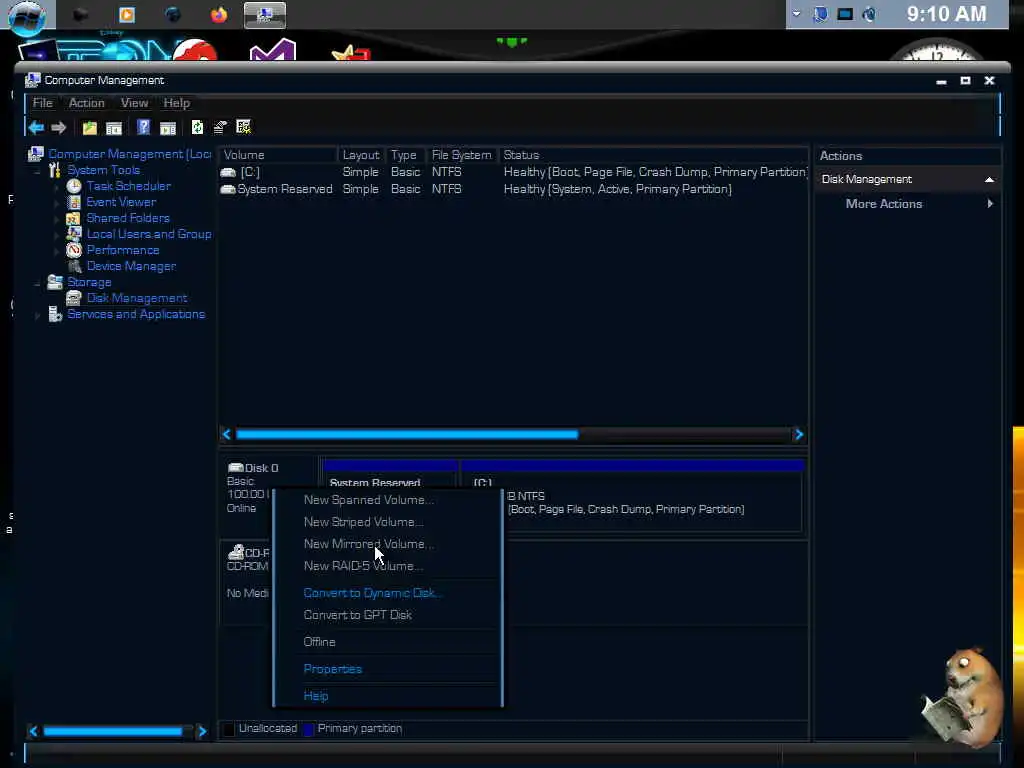Select the (C:) volume row
Screen dimensions: 1024x768
513,172
